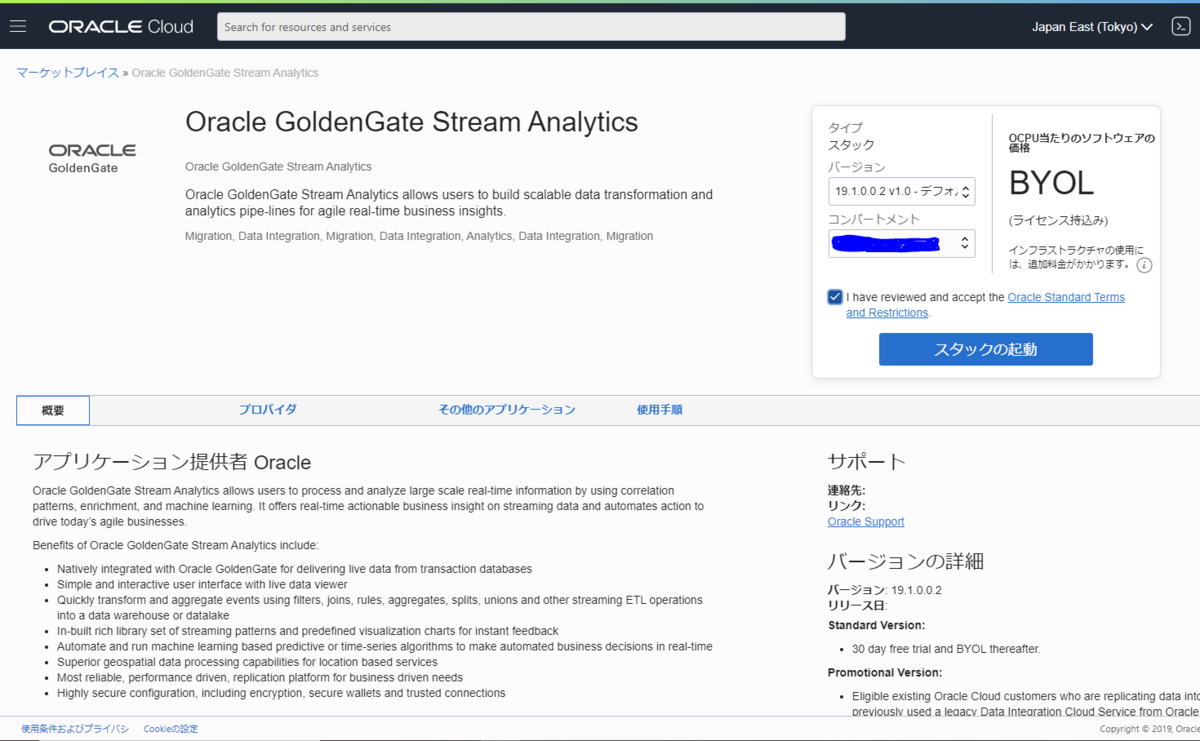The height and width of the screenshot is (741, 1200).
Task: Click the search resources and services field
Action: pos(531,26)
